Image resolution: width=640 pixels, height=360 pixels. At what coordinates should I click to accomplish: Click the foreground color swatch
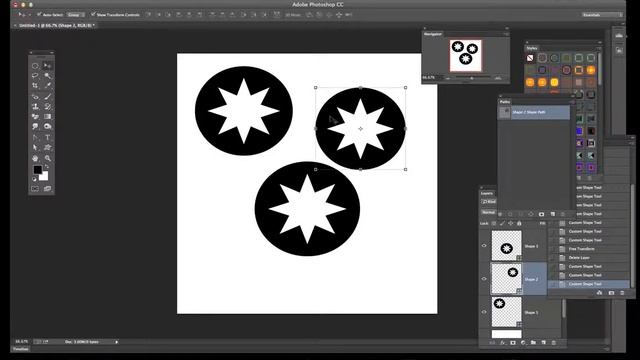click(38, 169)
